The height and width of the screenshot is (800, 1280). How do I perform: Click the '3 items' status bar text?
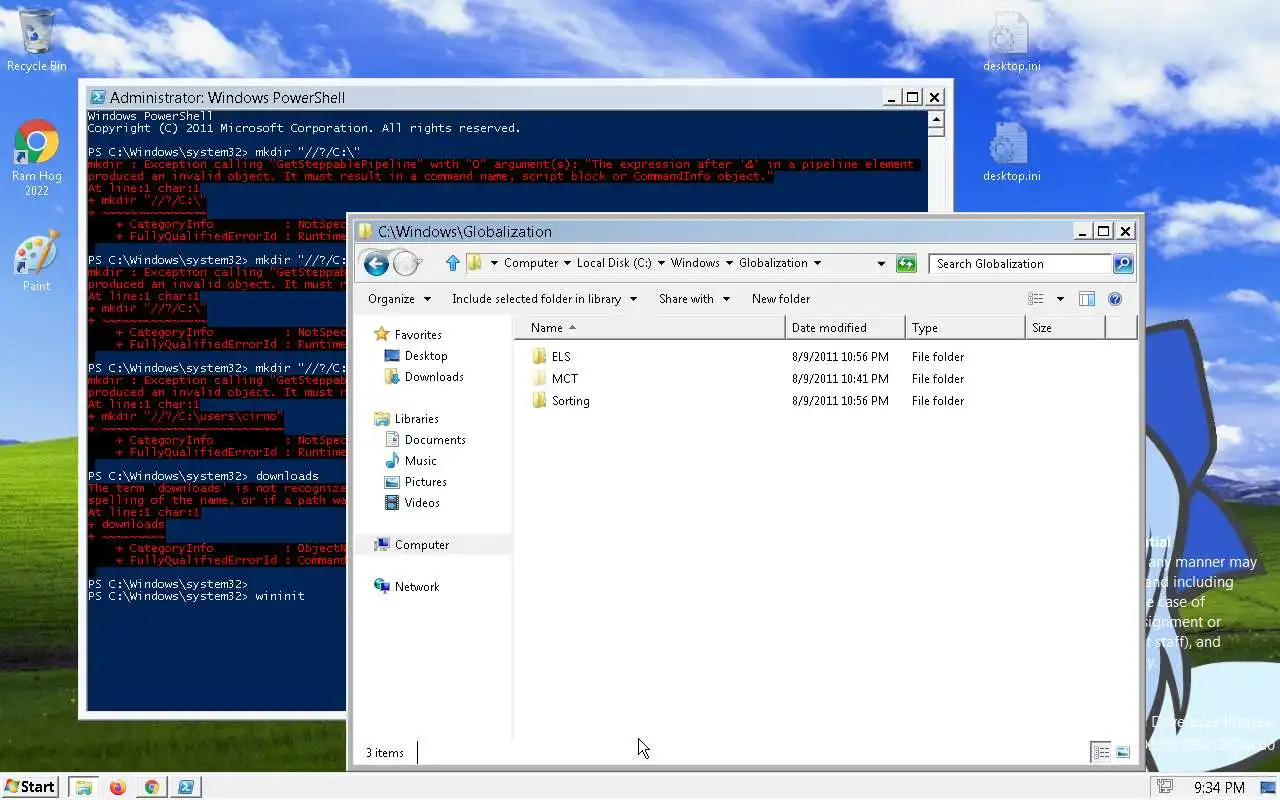tap(385, 753)
